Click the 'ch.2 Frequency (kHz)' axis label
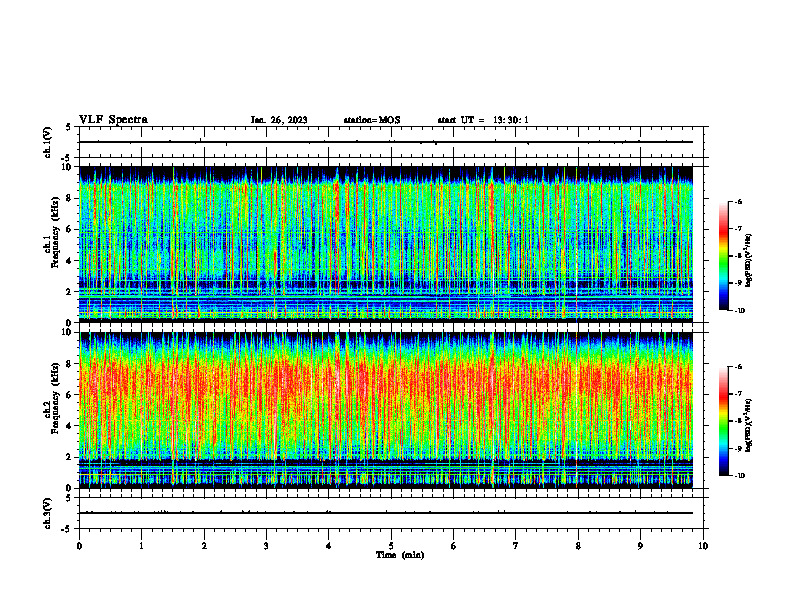This screenshot has width=792, height=612. pyautogui.click(x=51, y=398)
